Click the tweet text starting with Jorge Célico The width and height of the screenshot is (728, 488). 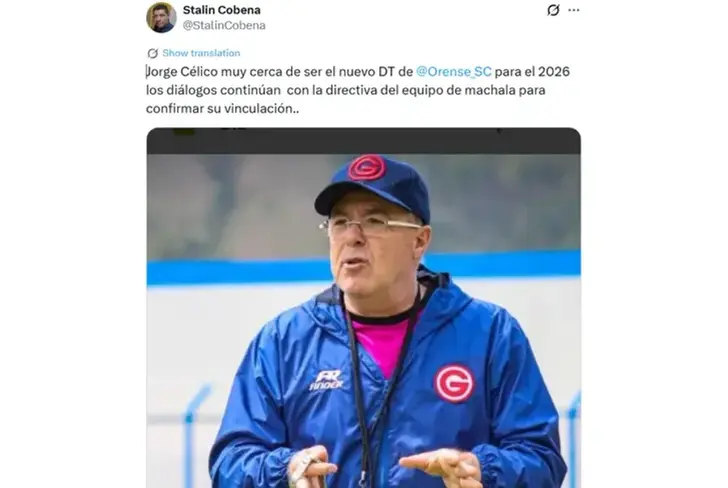pos(358,90)
